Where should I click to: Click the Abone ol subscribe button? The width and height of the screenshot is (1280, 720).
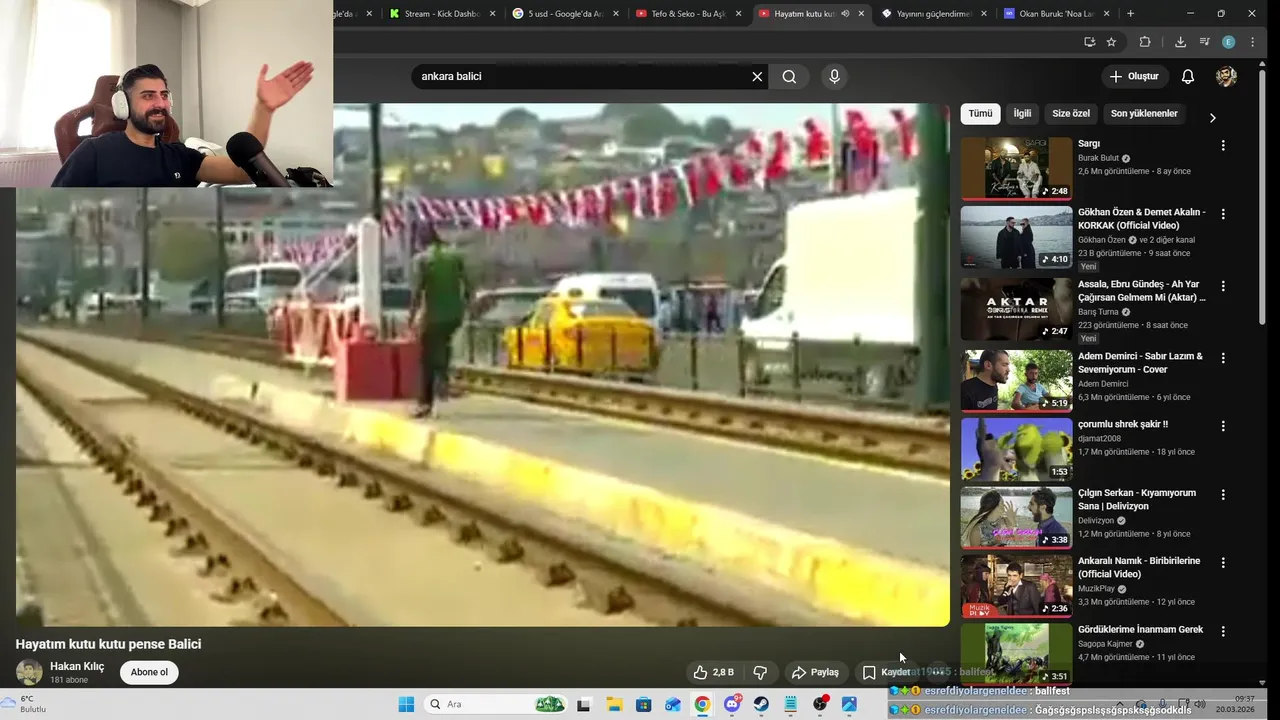[x=149, y=672]
